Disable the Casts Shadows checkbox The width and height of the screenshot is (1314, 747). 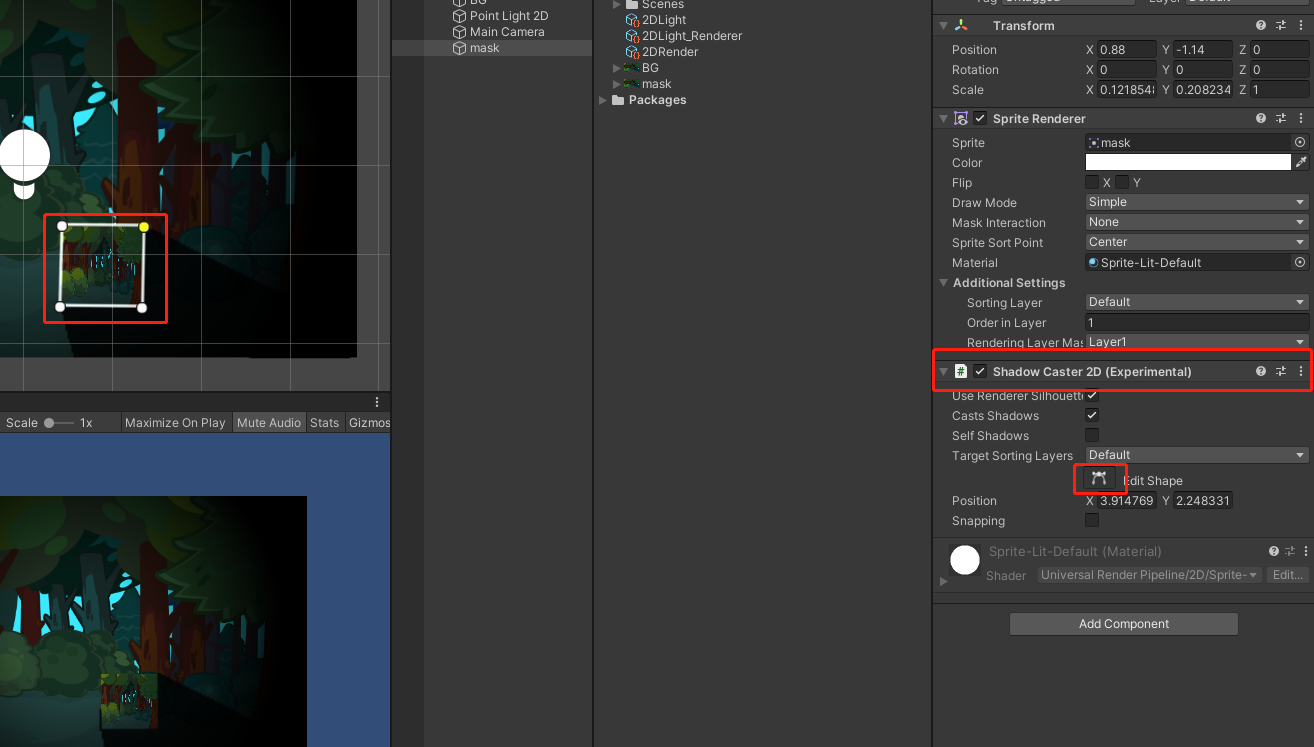pyautogui.click(x=1092, y=415)
